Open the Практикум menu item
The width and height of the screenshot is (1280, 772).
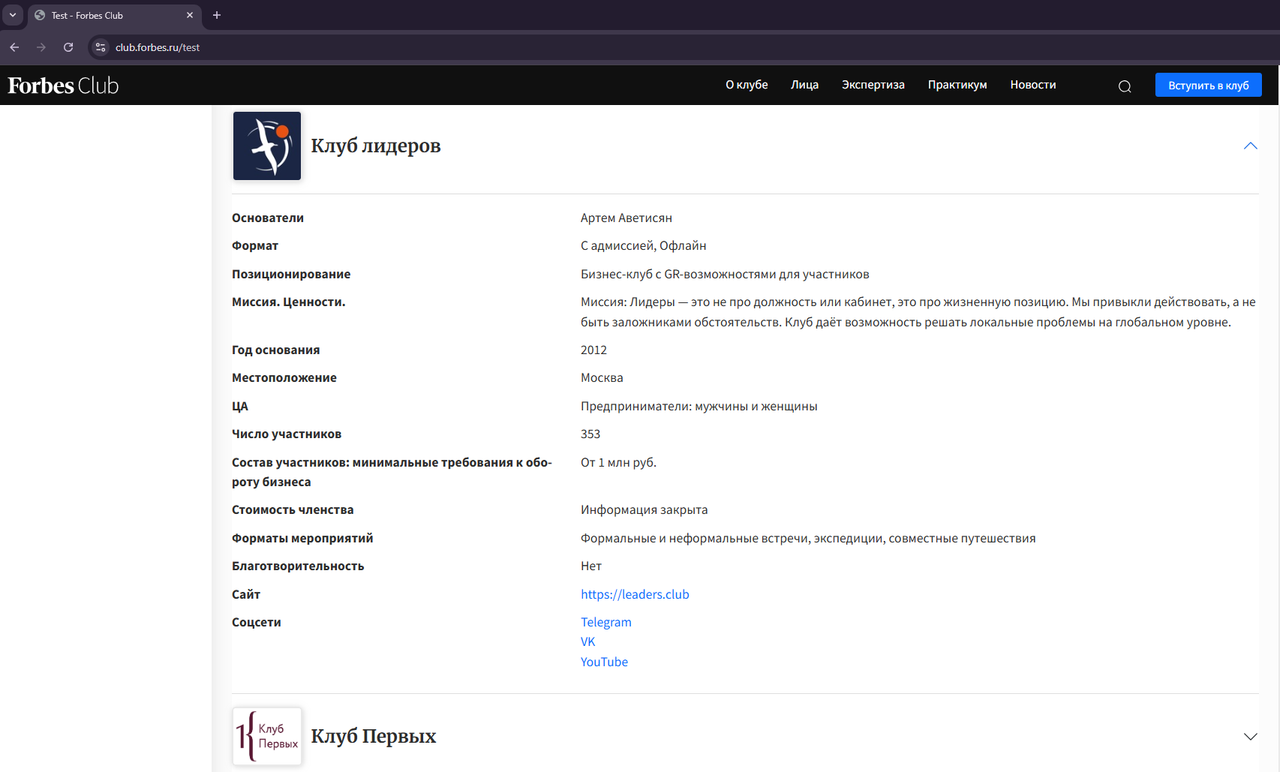click(x=957, y=85)
